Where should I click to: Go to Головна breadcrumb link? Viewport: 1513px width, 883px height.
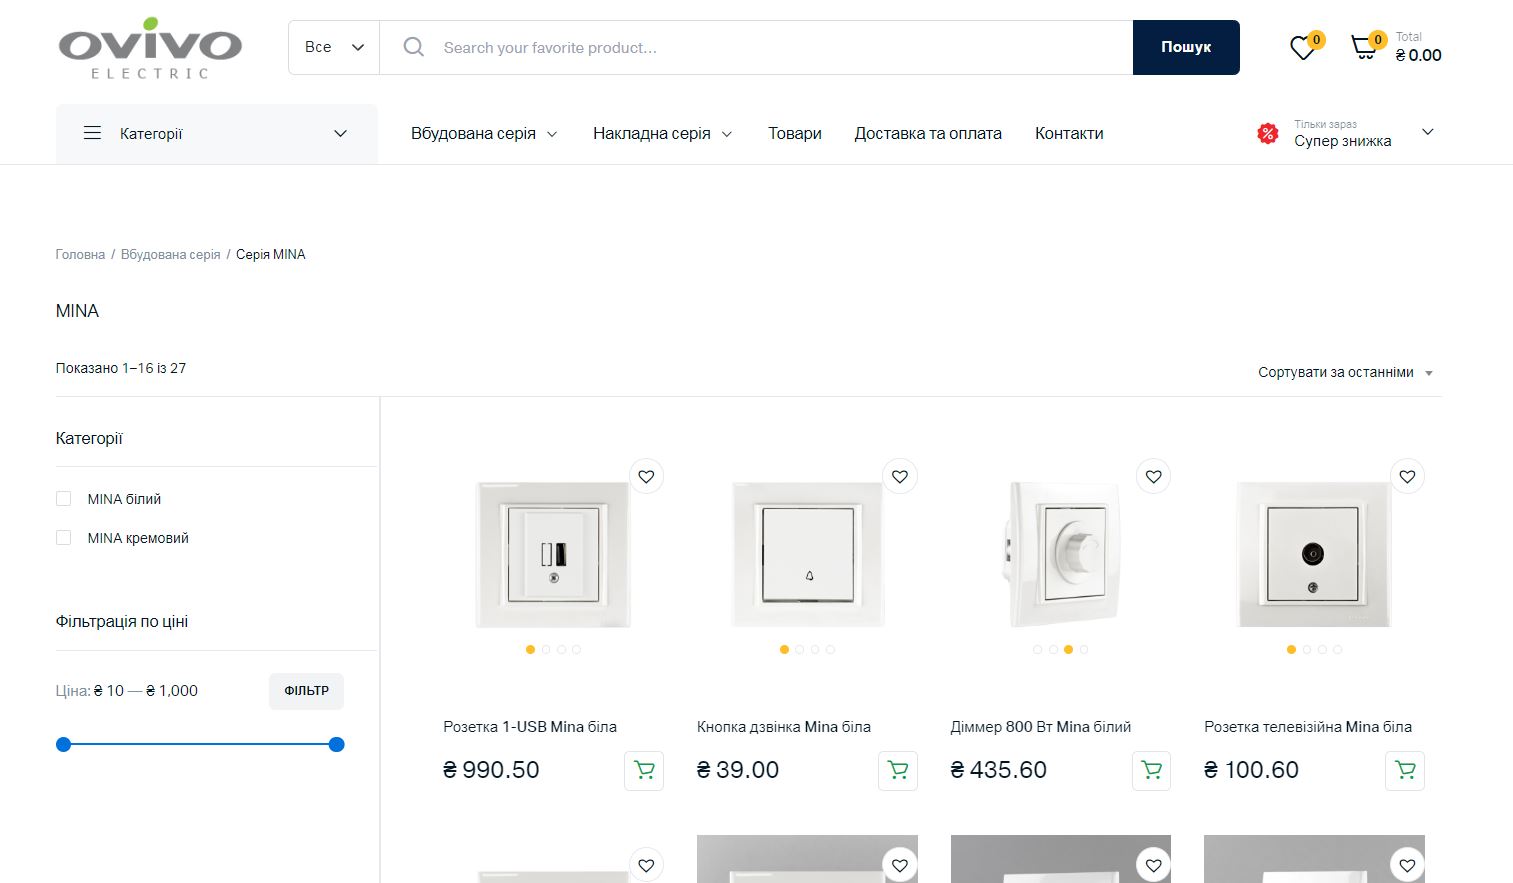tap(80, 255)
